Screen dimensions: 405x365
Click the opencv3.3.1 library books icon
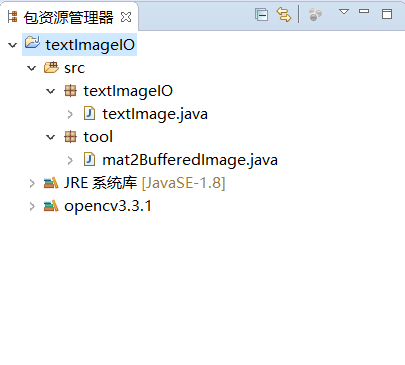point(51,206)
